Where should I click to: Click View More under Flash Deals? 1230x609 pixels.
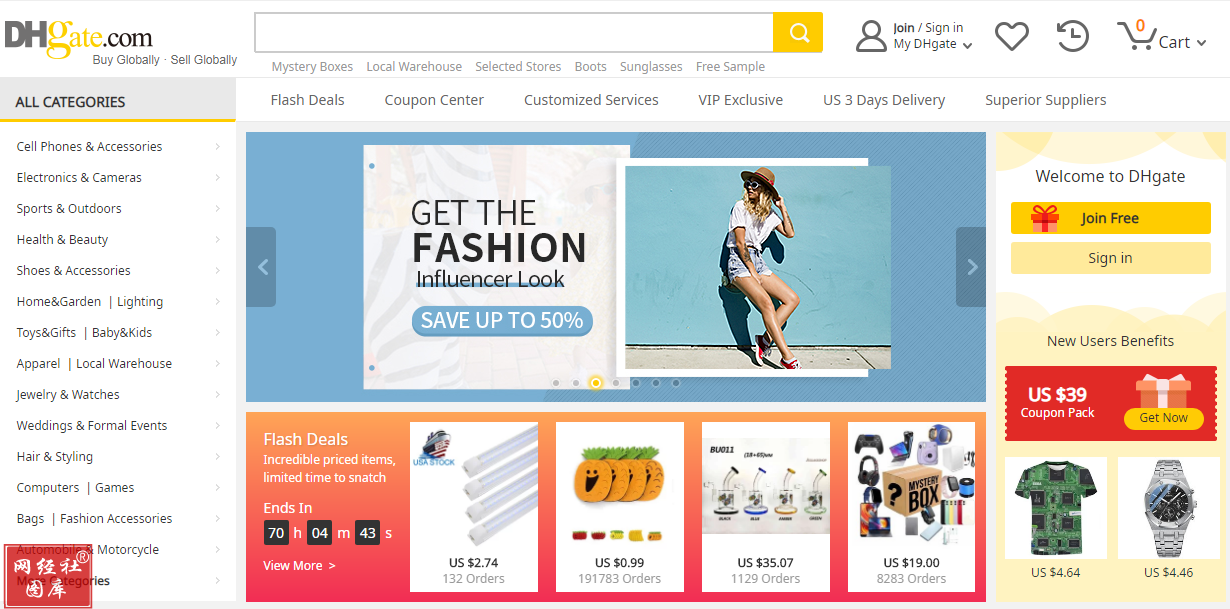tap(299, 566)
